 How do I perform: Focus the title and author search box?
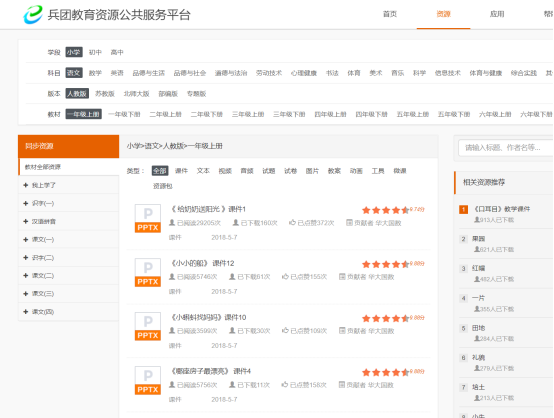pyautogui.click(x=506, y=148)
